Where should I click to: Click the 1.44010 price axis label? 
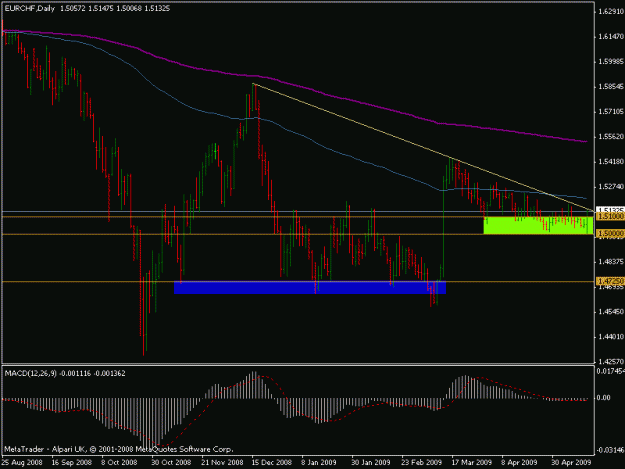(611, 337)
